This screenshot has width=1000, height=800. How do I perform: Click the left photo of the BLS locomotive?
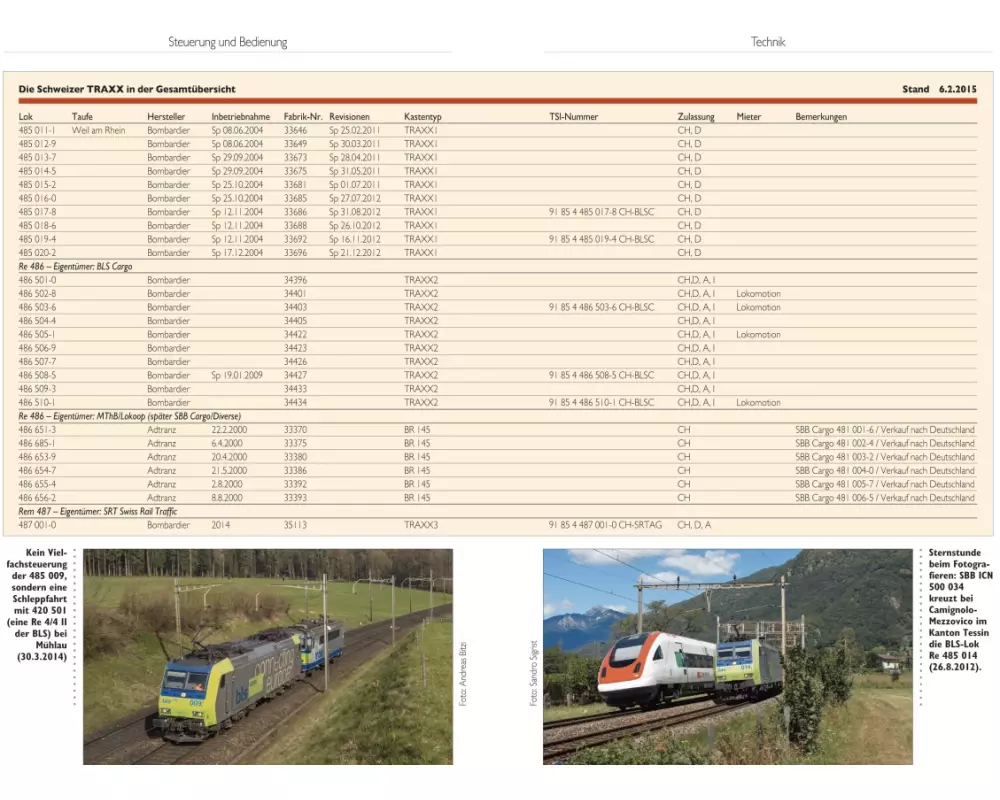click(267, 656)
